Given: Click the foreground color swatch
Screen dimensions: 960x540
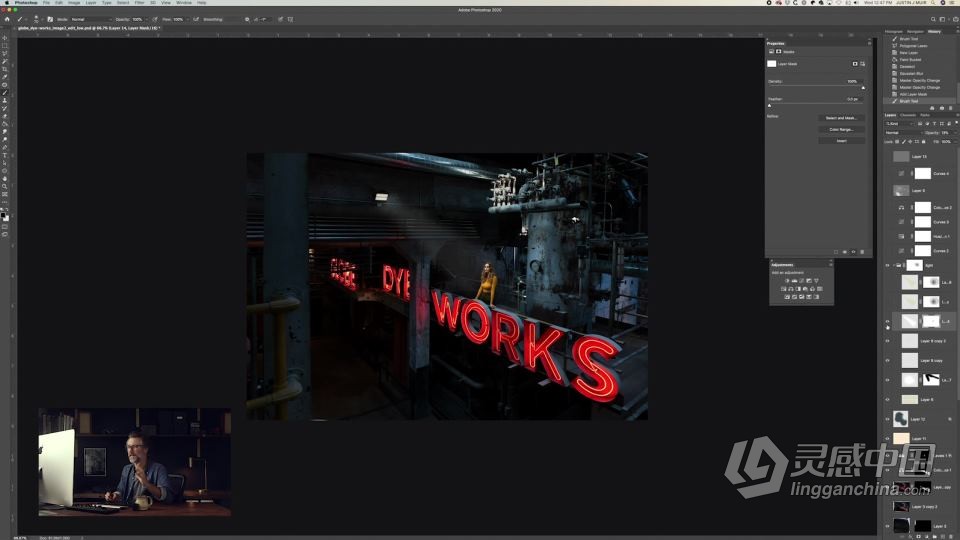Looking at the screenshot, I should (4, 216).
